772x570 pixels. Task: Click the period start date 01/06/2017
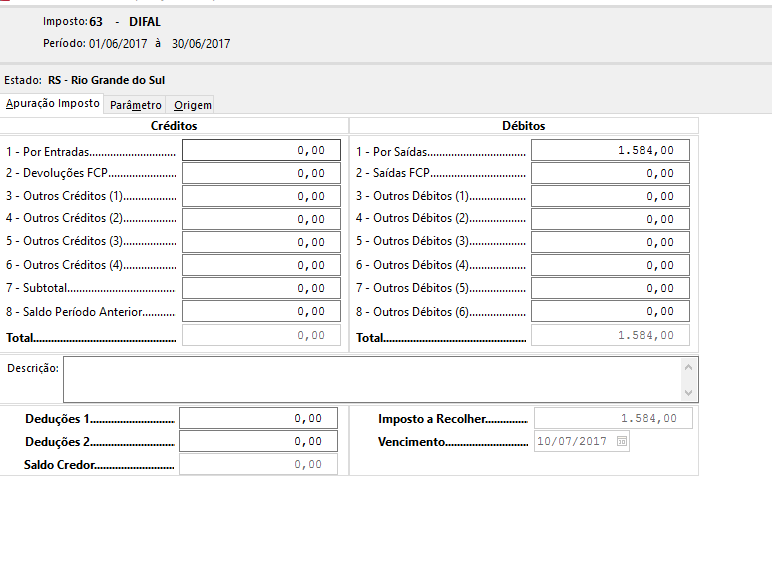pyautogui.click(x=118, y=44)
